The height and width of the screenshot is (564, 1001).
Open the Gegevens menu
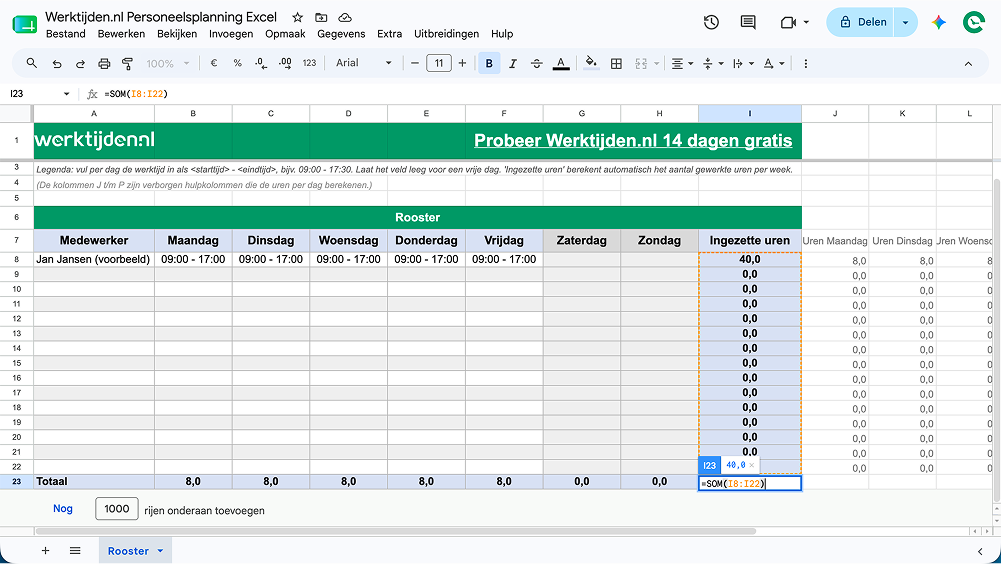click(342, 34)
